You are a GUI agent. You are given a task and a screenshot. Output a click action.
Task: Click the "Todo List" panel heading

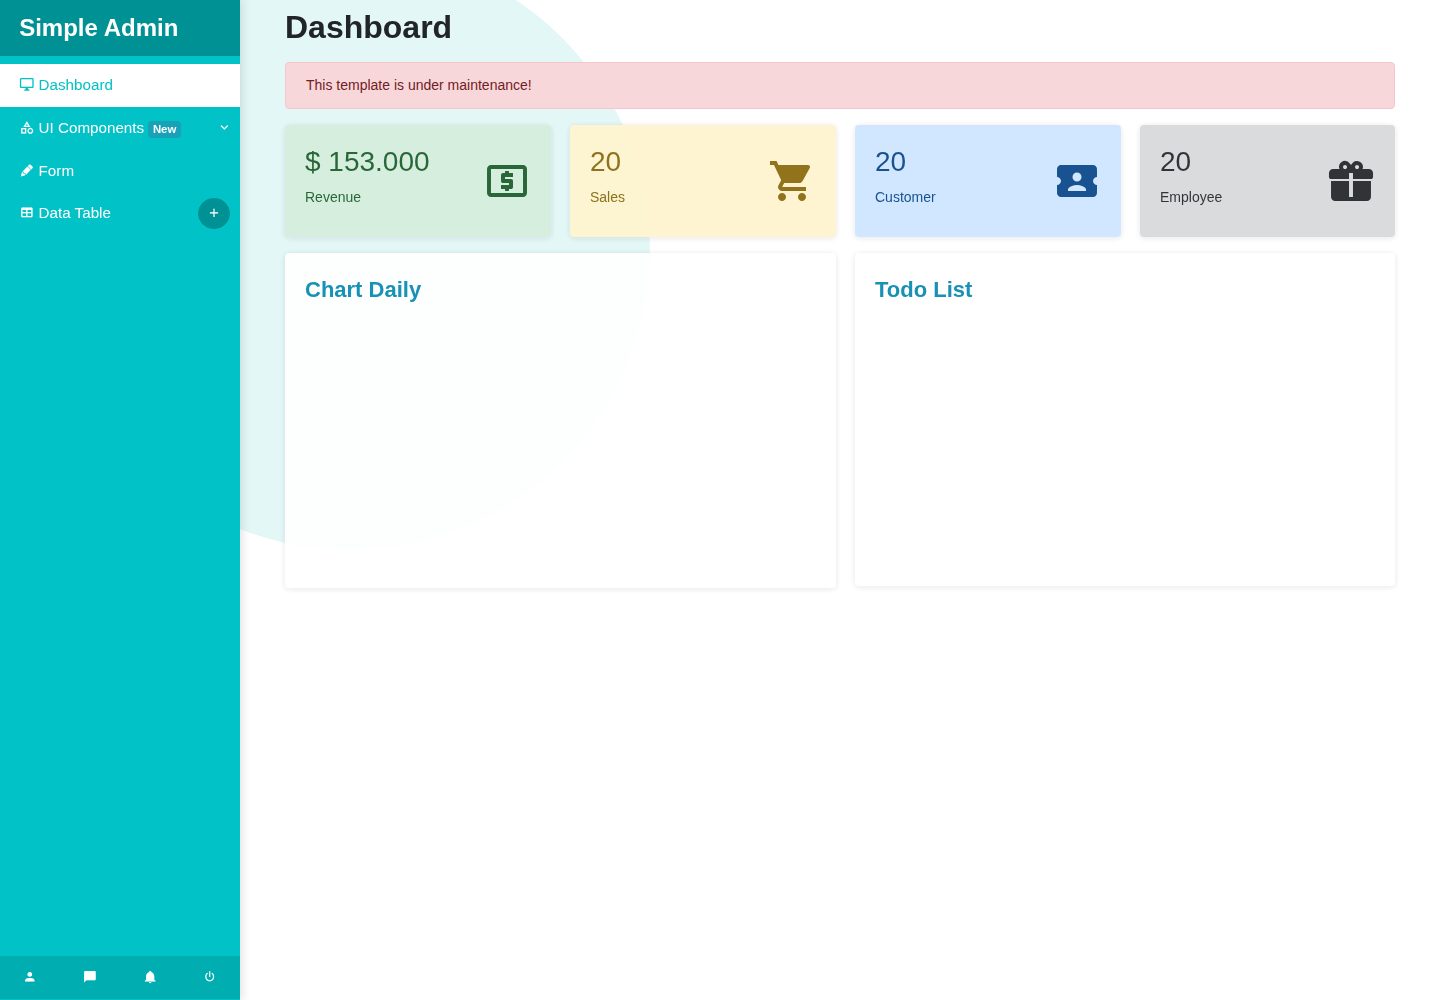point(923,290)
